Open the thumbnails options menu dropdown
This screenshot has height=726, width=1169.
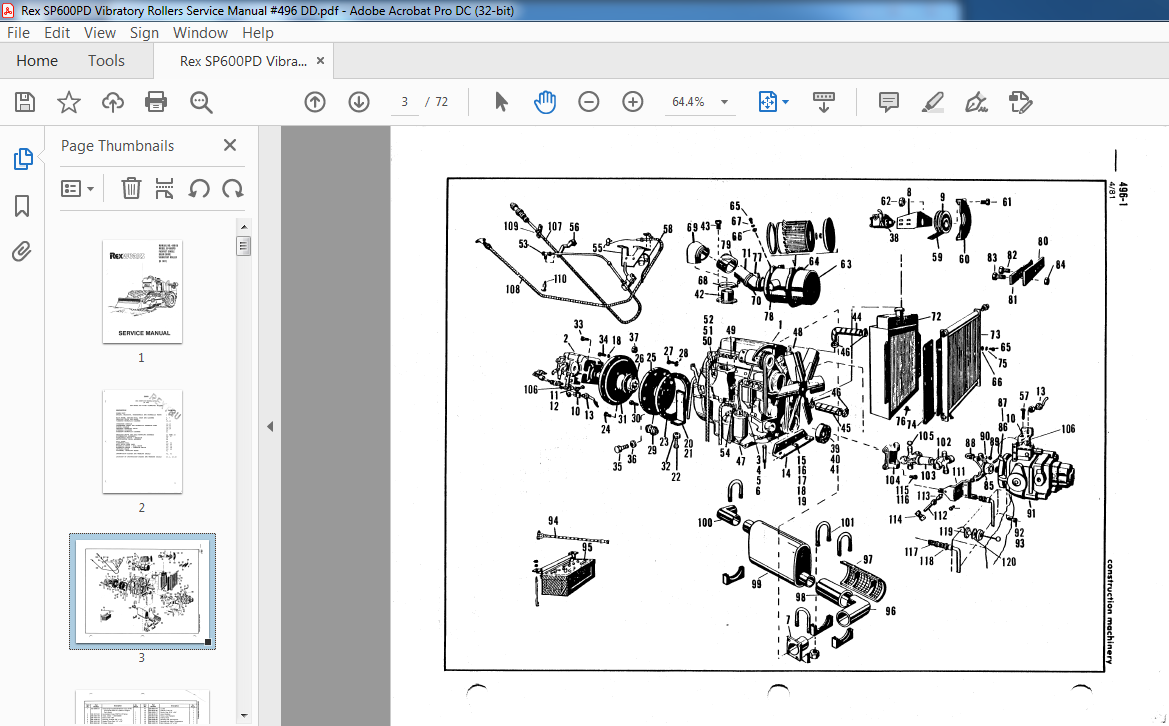coord(77,189)
